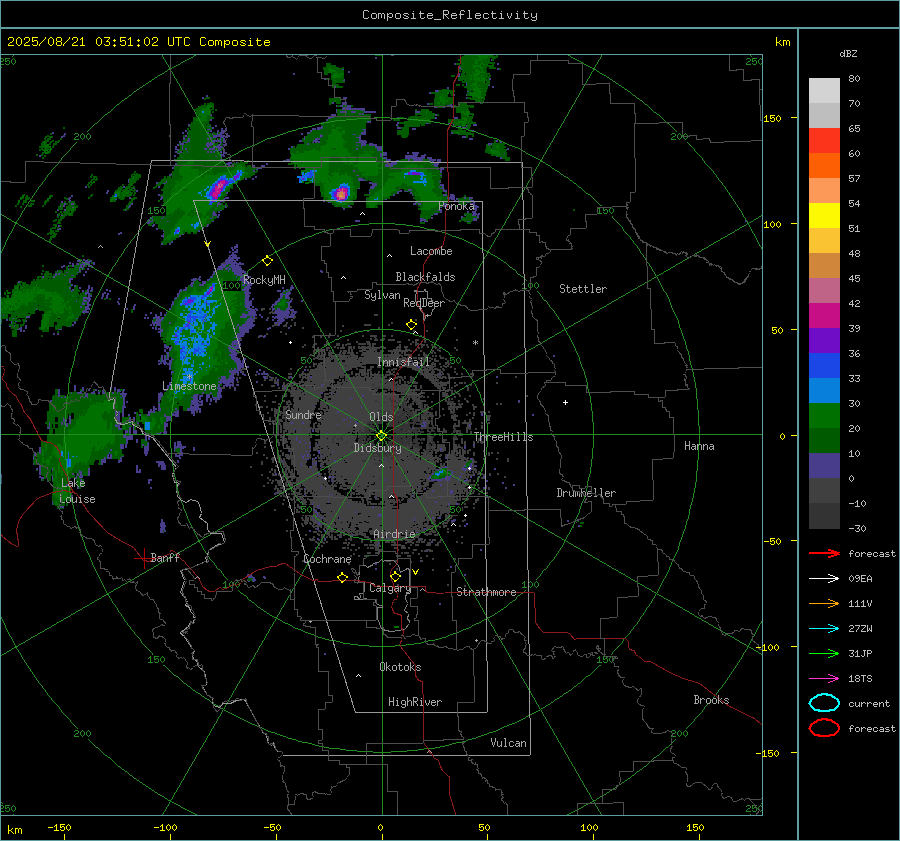
Task: Click the Calgary city label
Action: click(390, 588)
